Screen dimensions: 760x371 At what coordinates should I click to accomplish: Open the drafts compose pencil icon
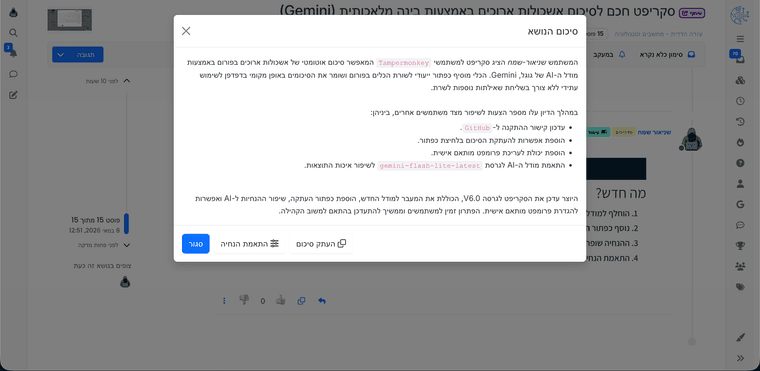[14, 95]
